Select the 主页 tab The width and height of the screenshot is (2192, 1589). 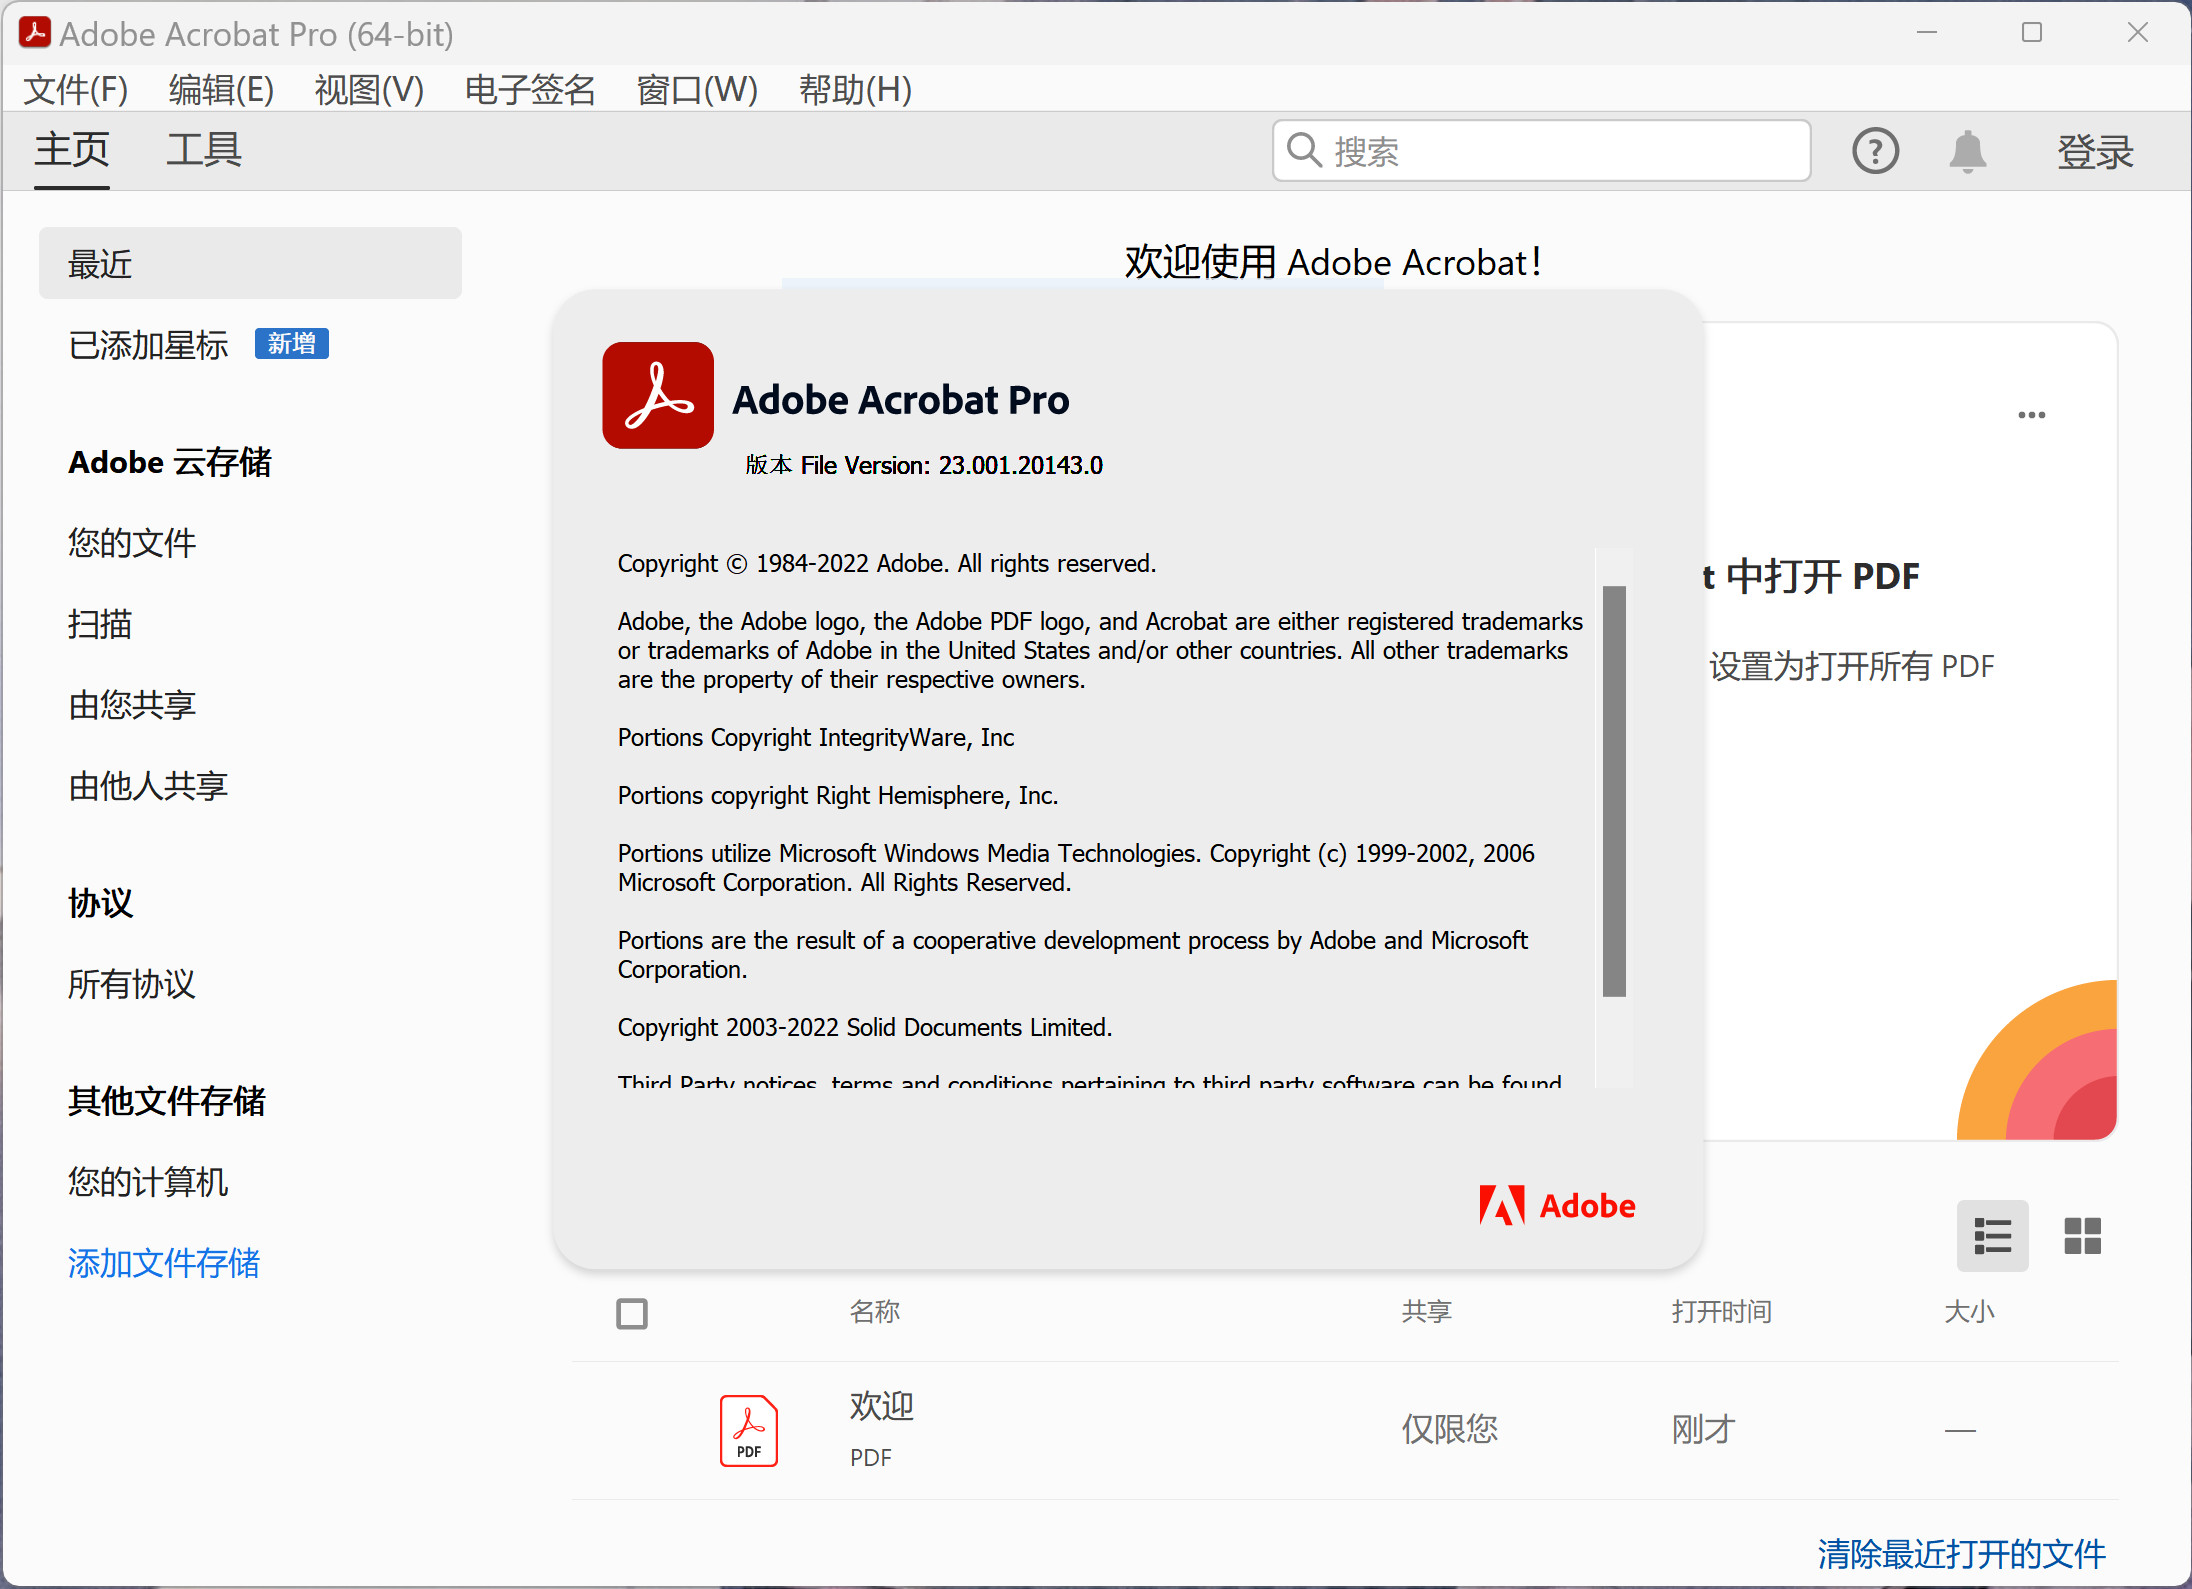click(70, 149)
